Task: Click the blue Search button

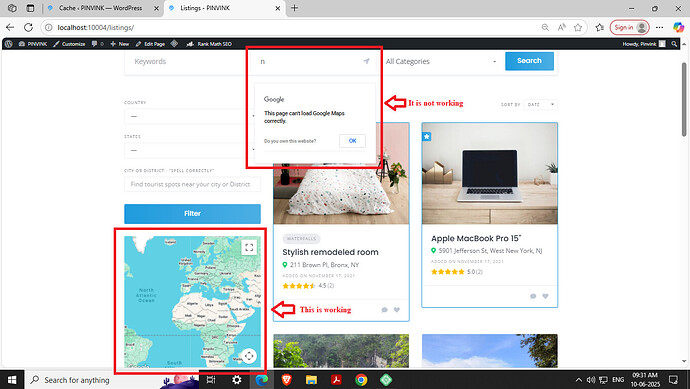Action: [x=529, y=61]
